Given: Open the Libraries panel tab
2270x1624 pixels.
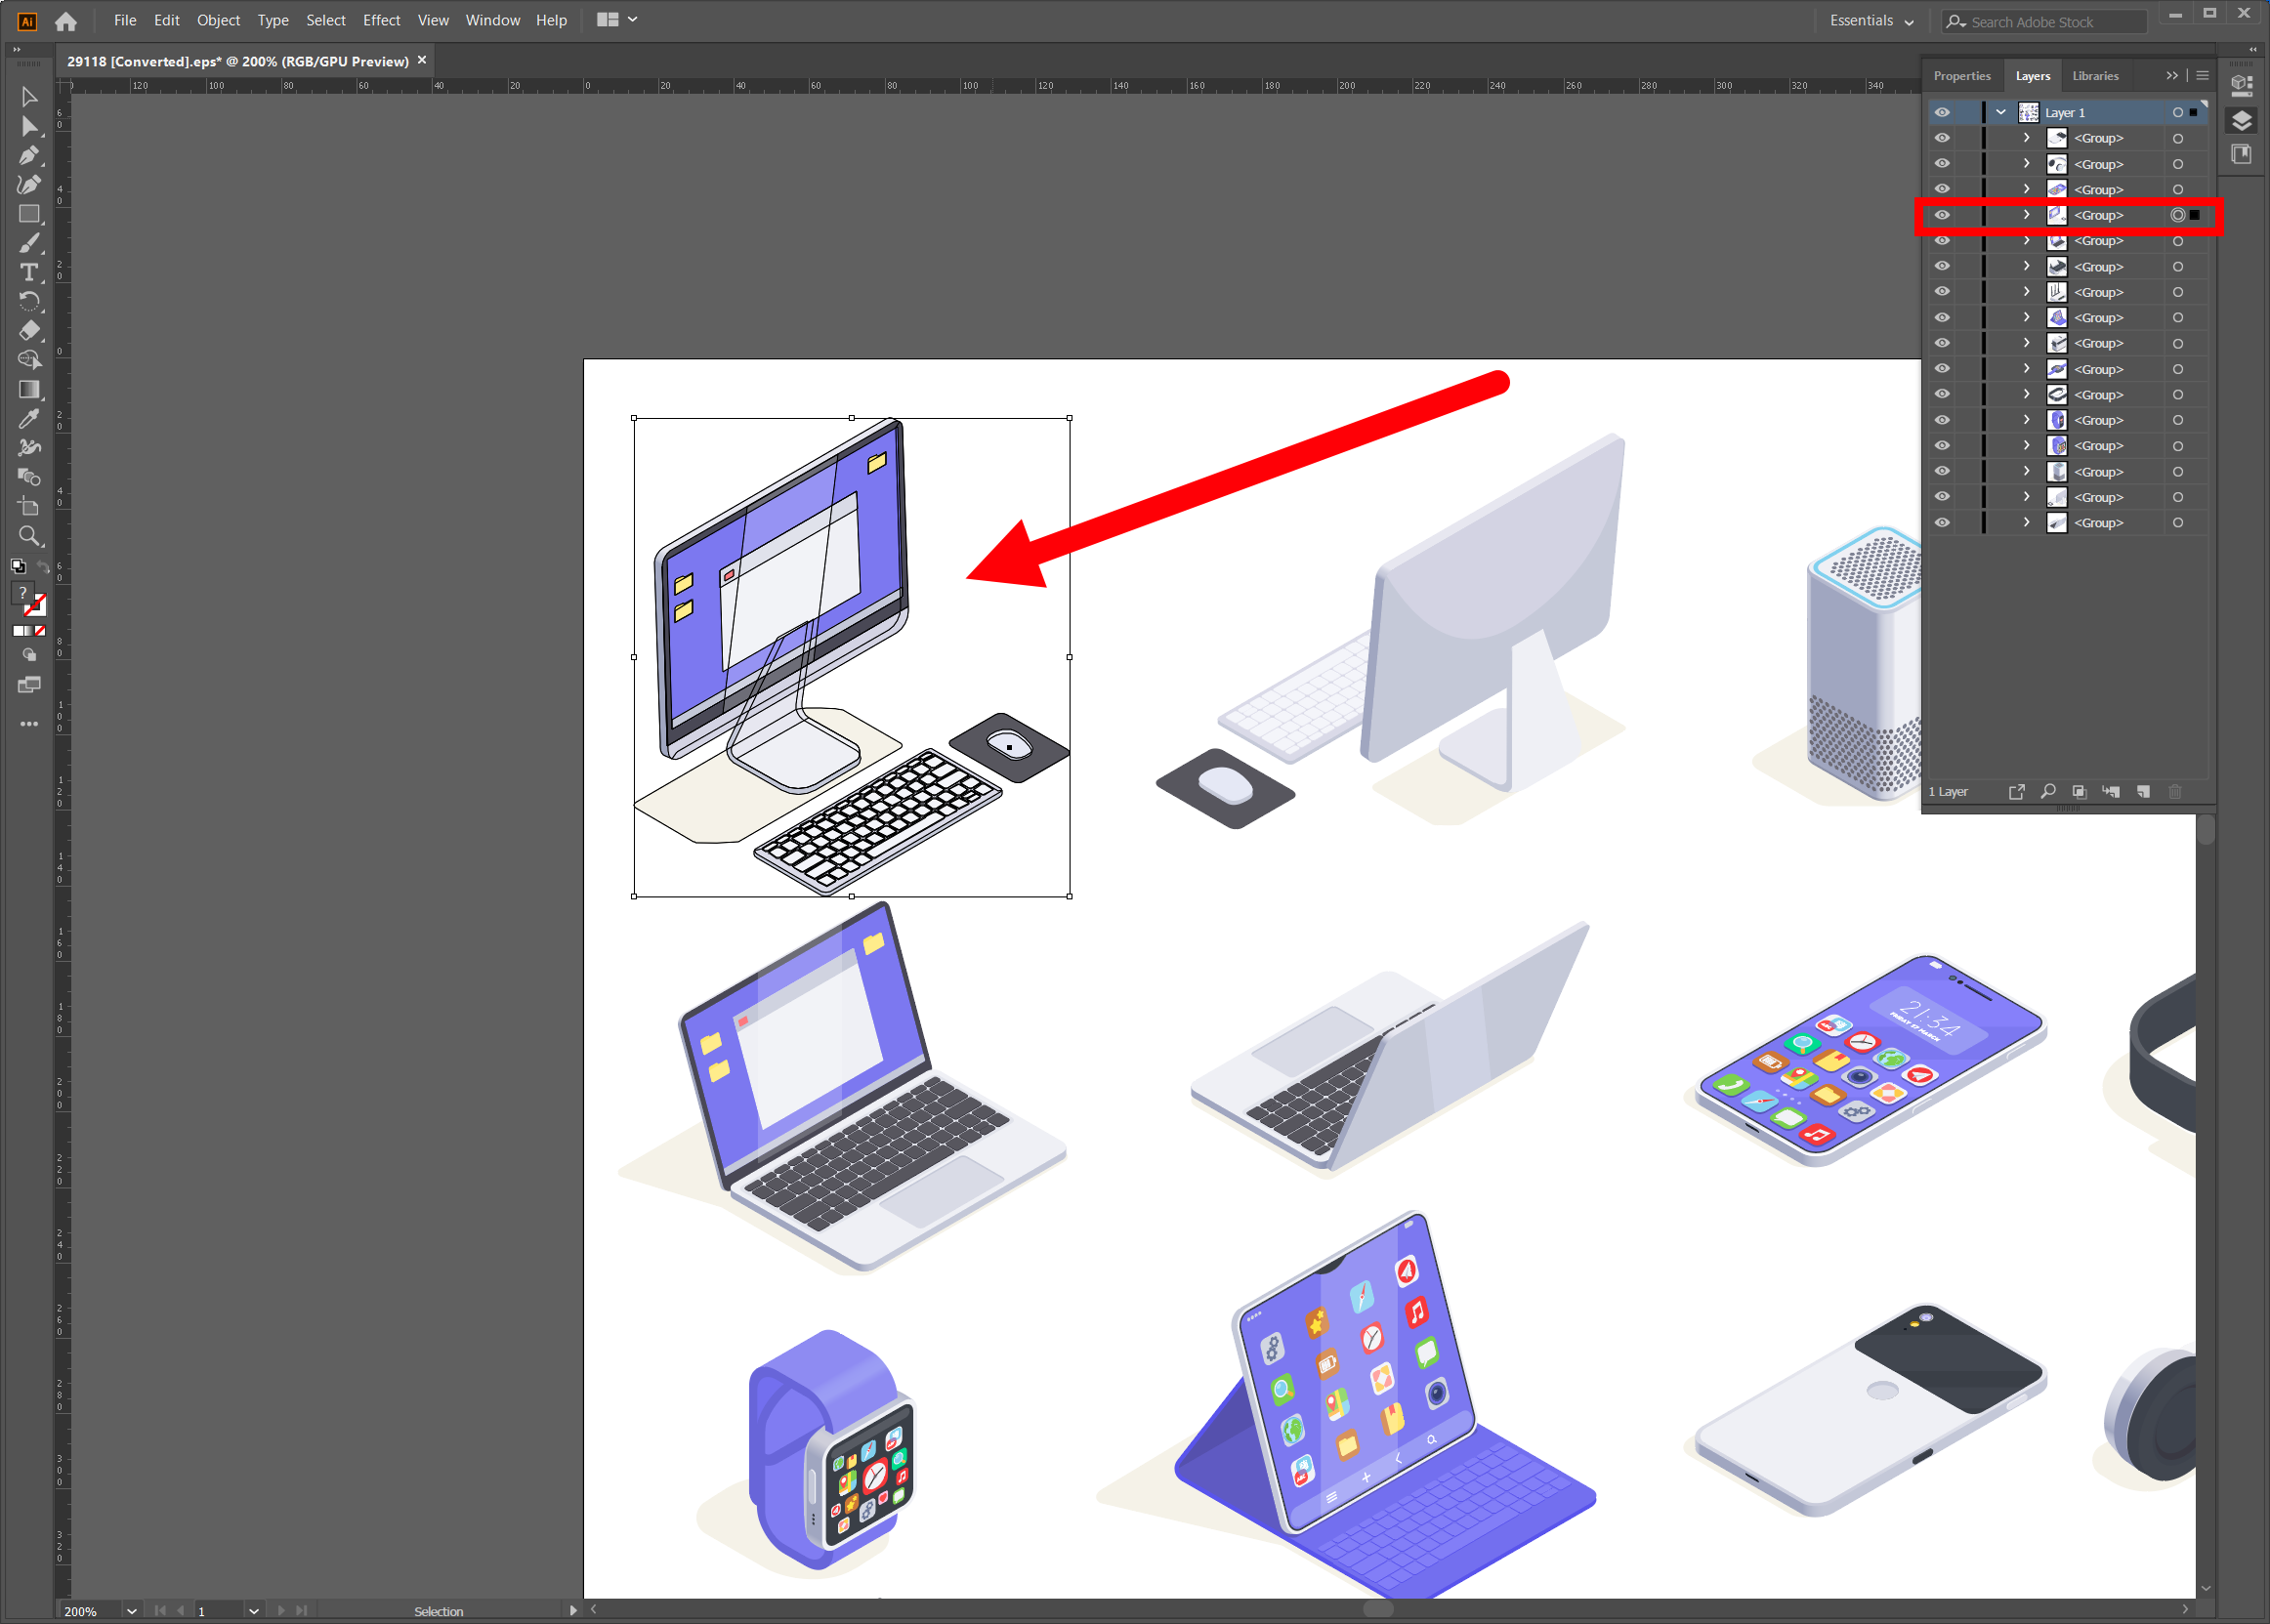Looking at the screenshot, I should 2095,76.
